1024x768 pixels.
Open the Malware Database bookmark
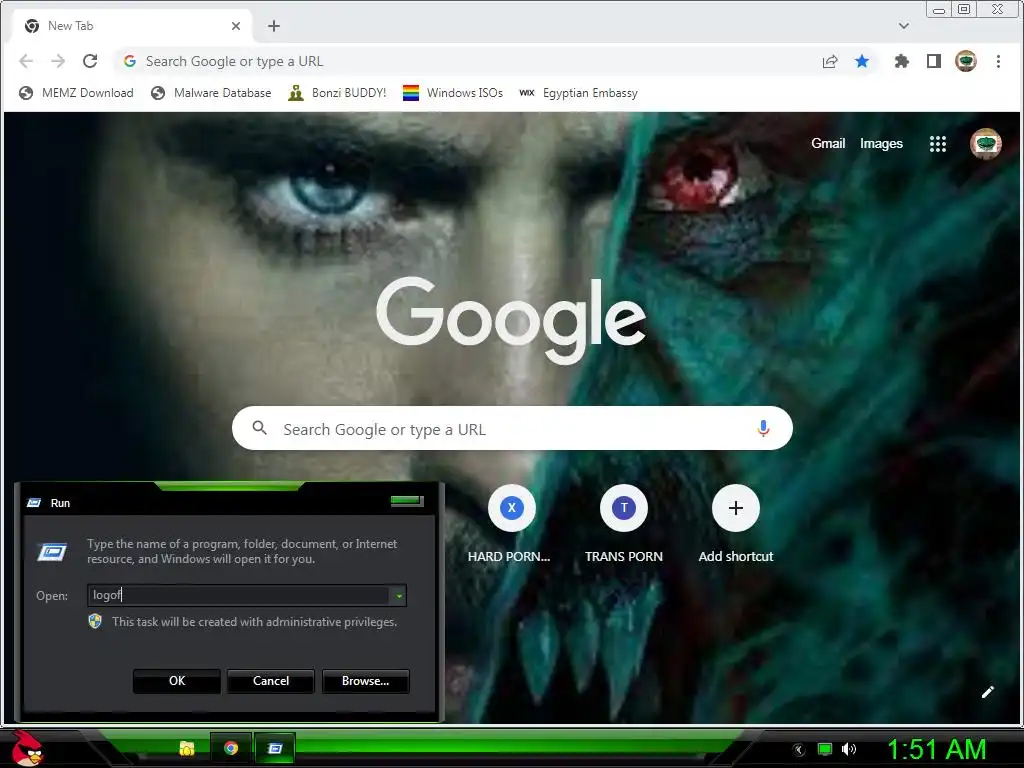pyautogui.click(x=211, y=93)
